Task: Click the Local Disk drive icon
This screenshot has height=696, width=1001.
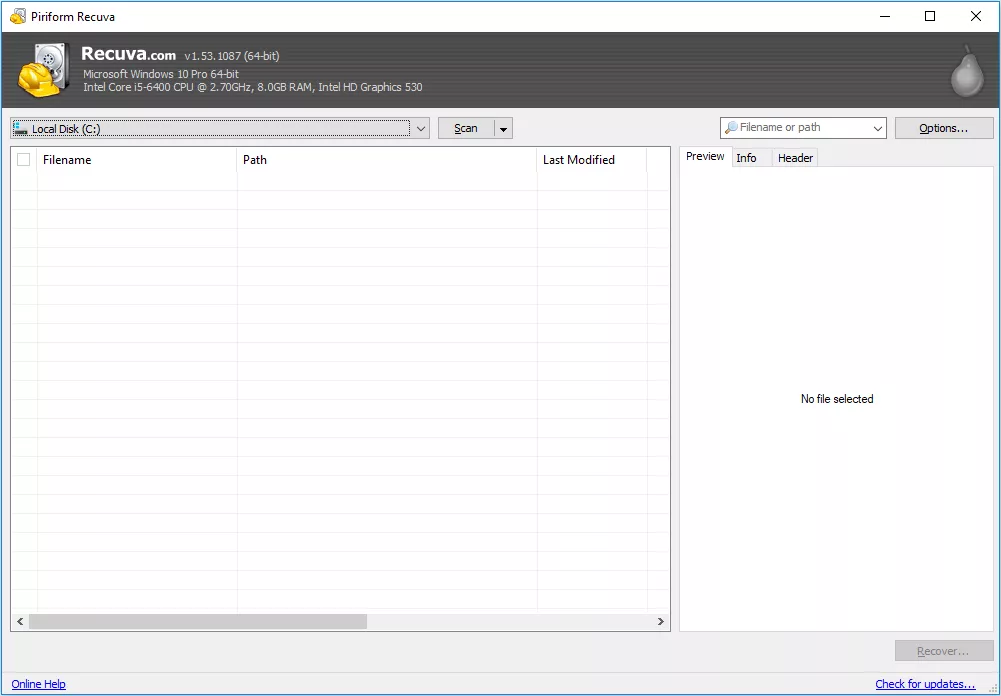Action: tap(21, 128)
